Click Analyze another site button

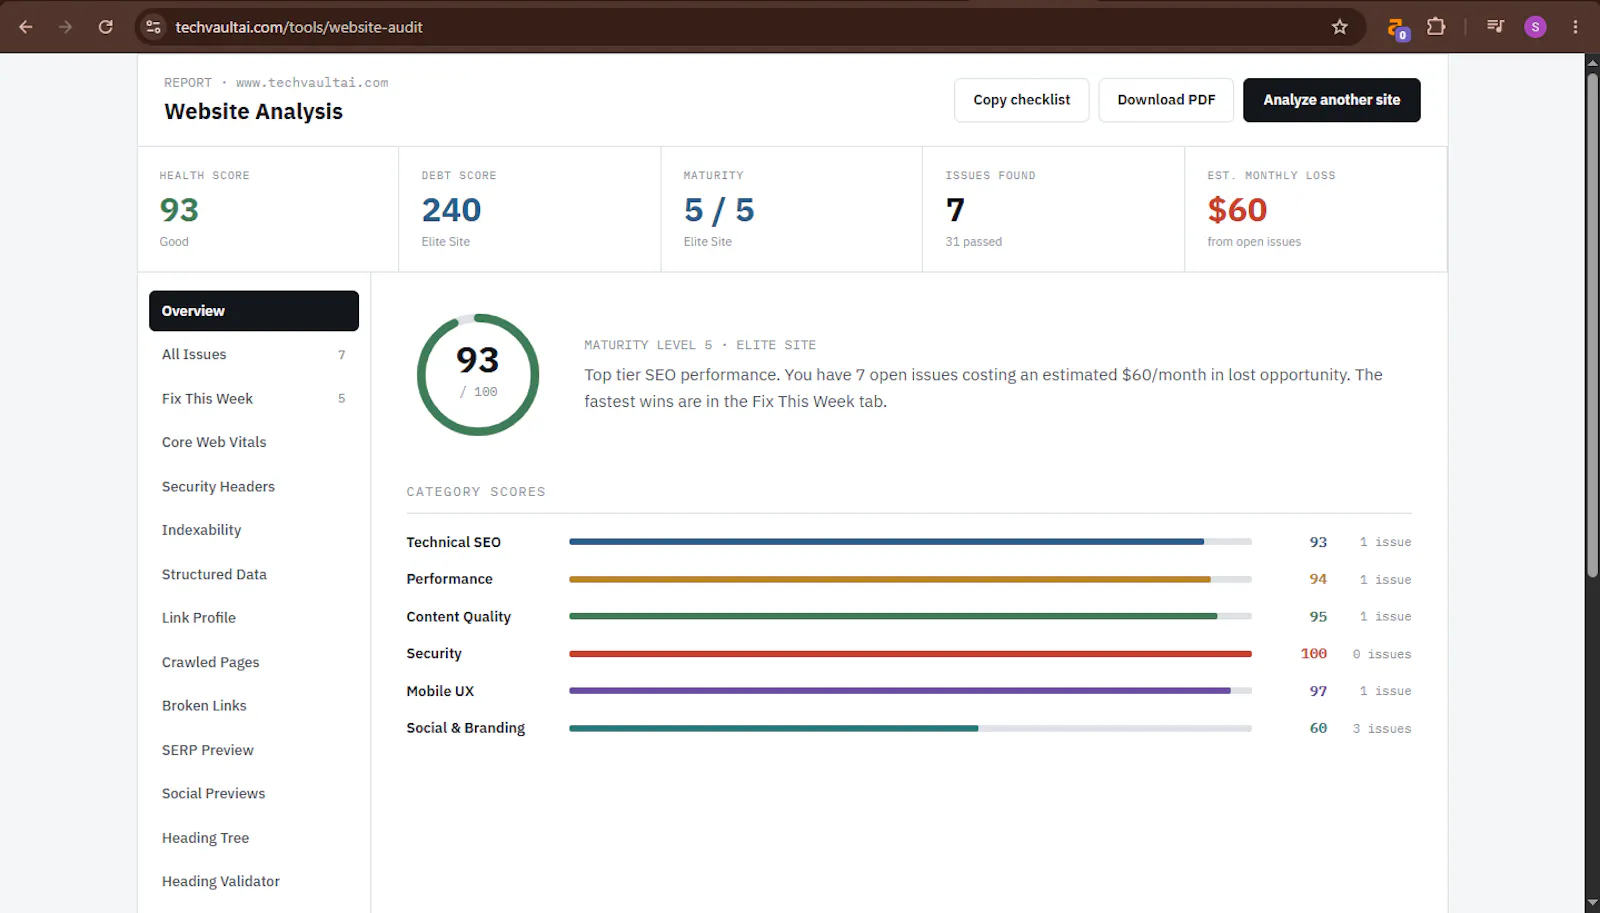click(1331, 100)
